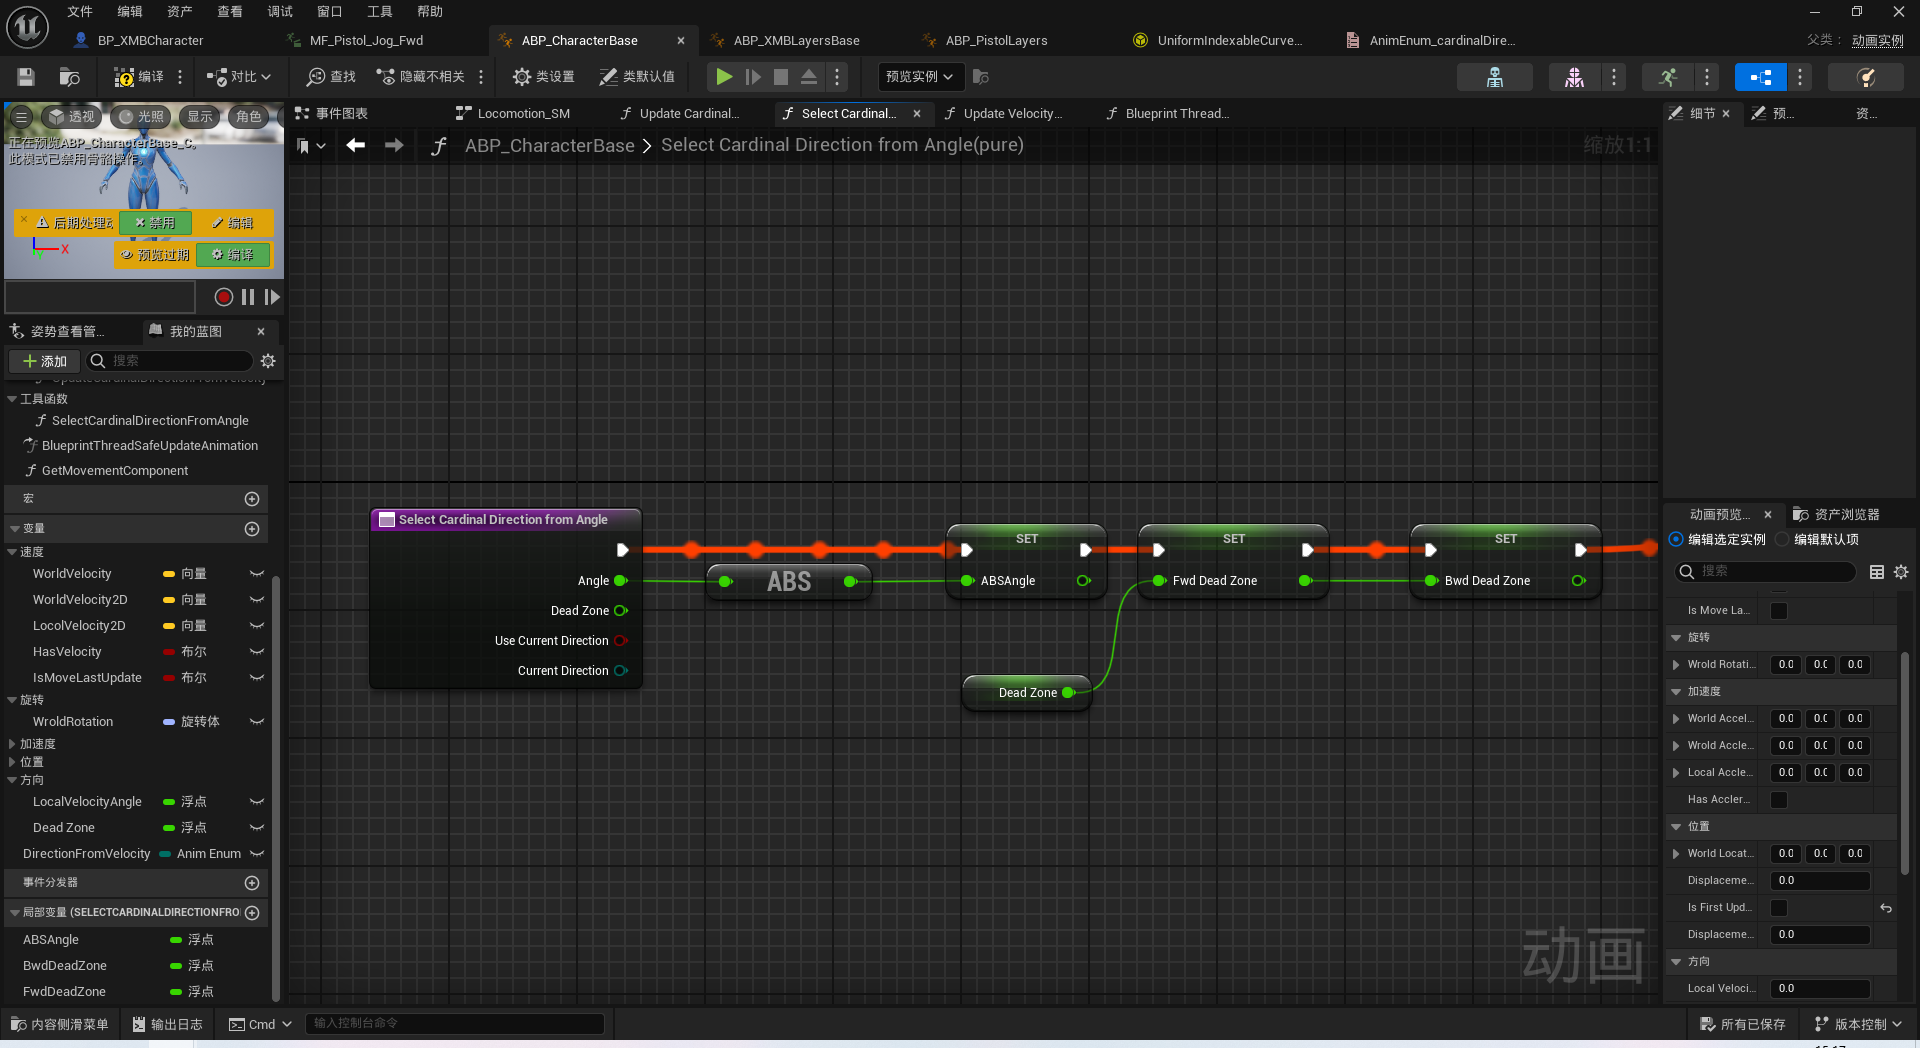Switch to Skeletal Mesh mode icon
This screenshot has height=1048, width=1920.
pos(1574,77)
